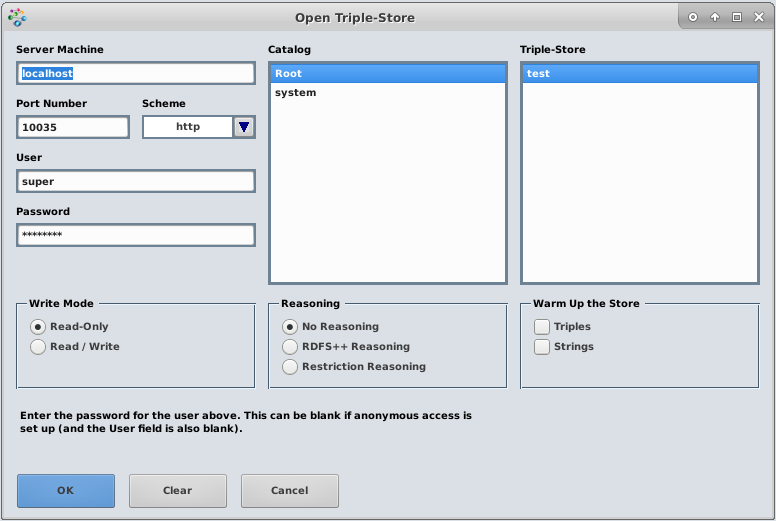
Task: Choose No Reasoning option
Action: (x=291, y=327)
